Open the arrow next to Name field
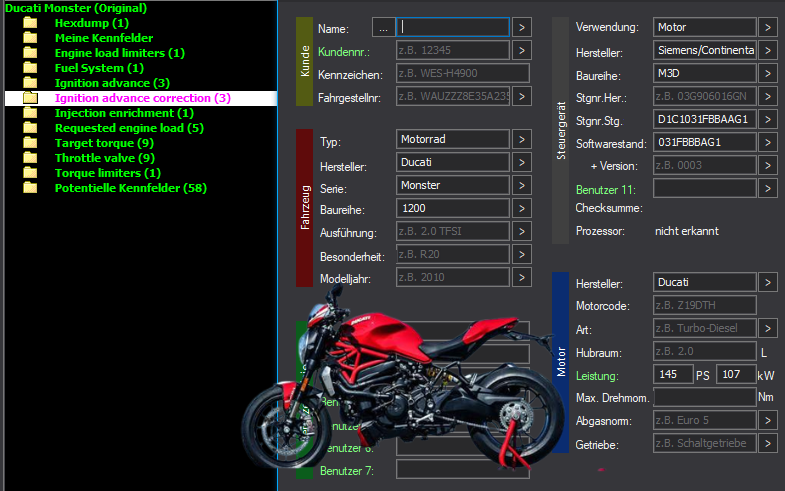Image resolution: width=785 pixels, height=491 pixels. 522,28
